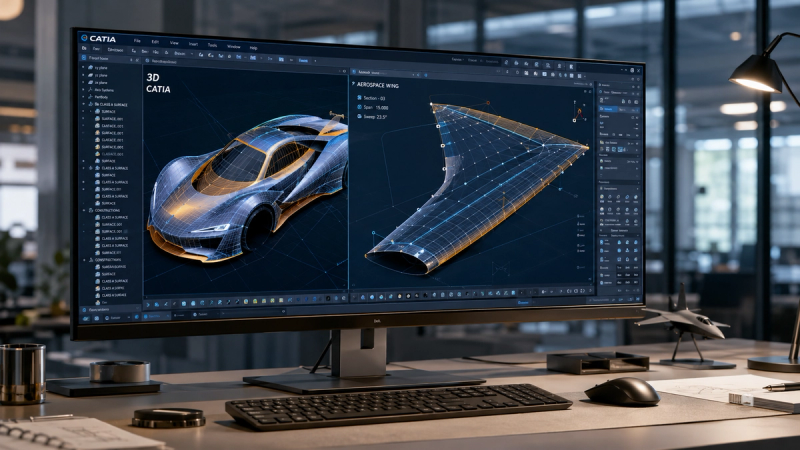Open the Window menu
800x450 pixels.
coord(234,46)
